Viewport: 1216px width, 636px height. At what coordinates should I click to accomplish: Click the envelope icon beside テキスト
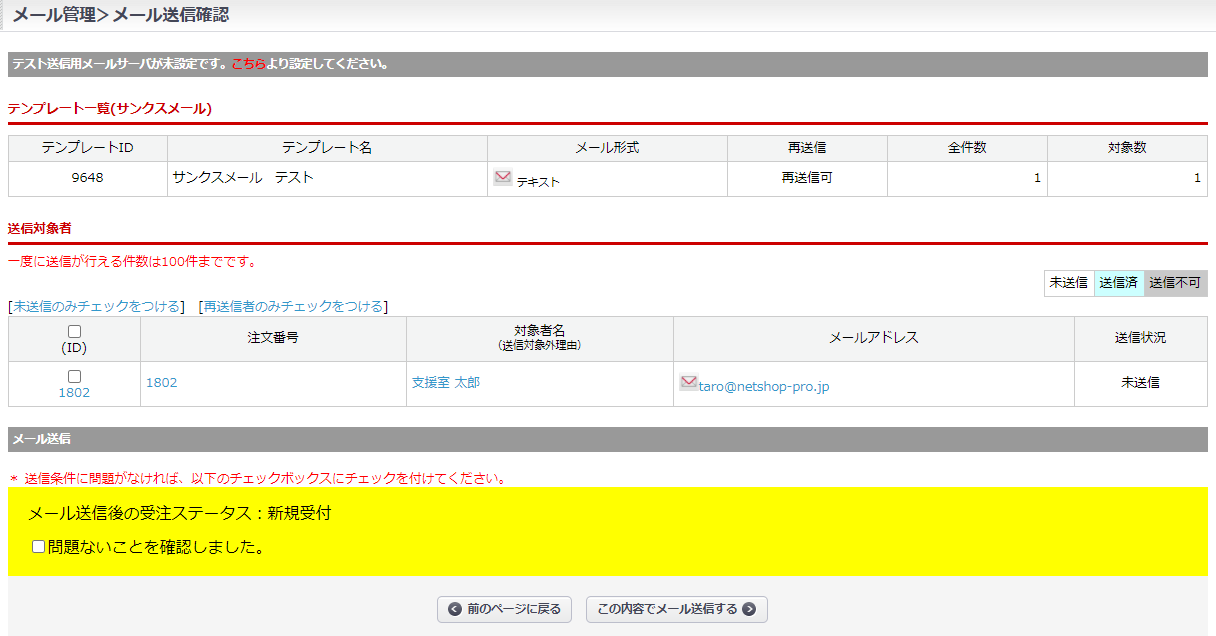[x=503, y=178]
